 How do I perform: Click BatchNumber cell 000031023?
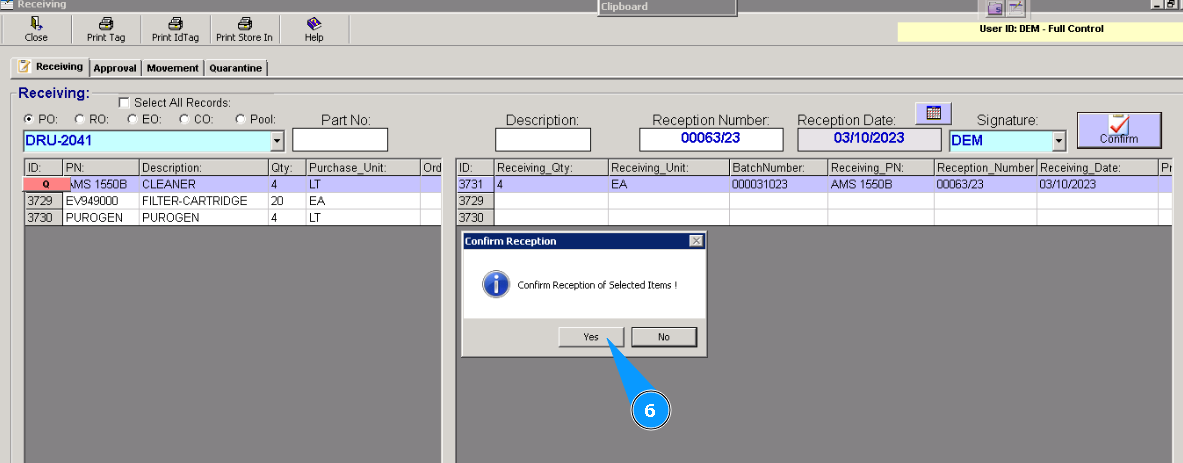[x=778, y=184]
